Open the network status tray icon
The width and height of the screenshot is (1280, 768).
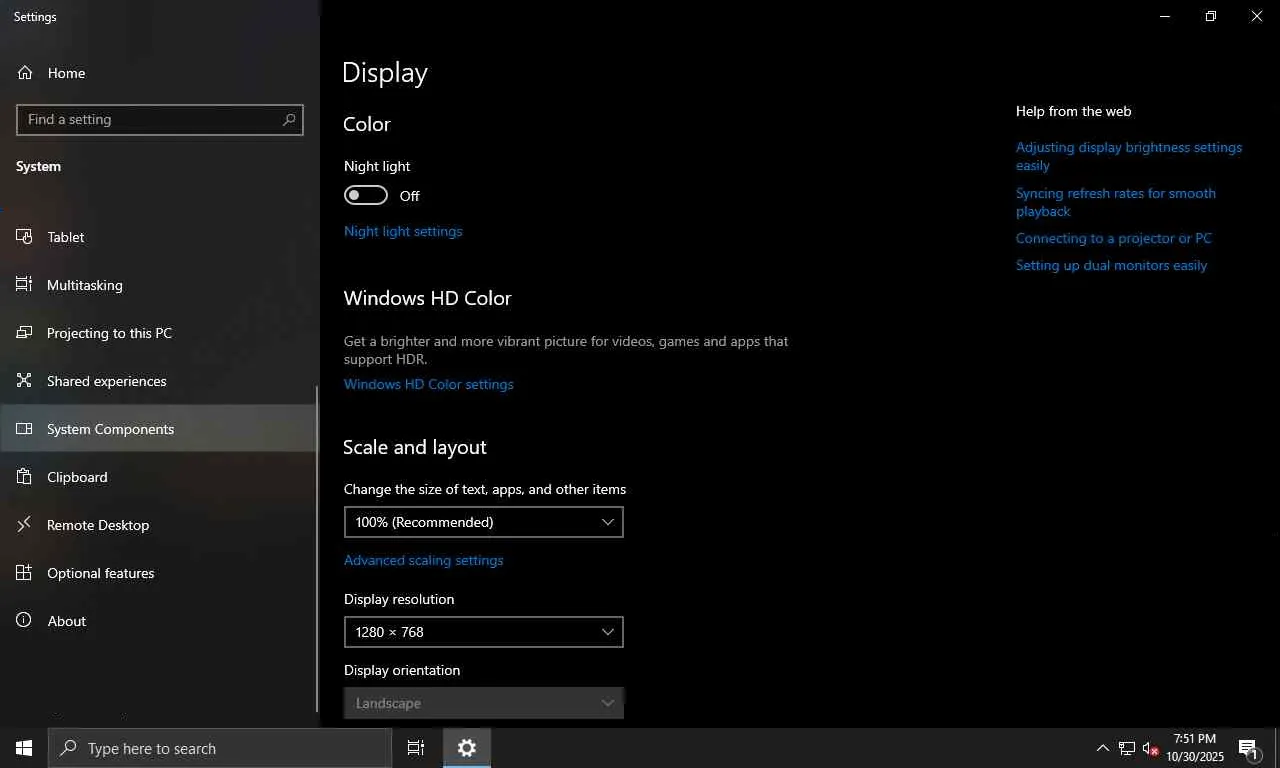tap(1127, 748)
